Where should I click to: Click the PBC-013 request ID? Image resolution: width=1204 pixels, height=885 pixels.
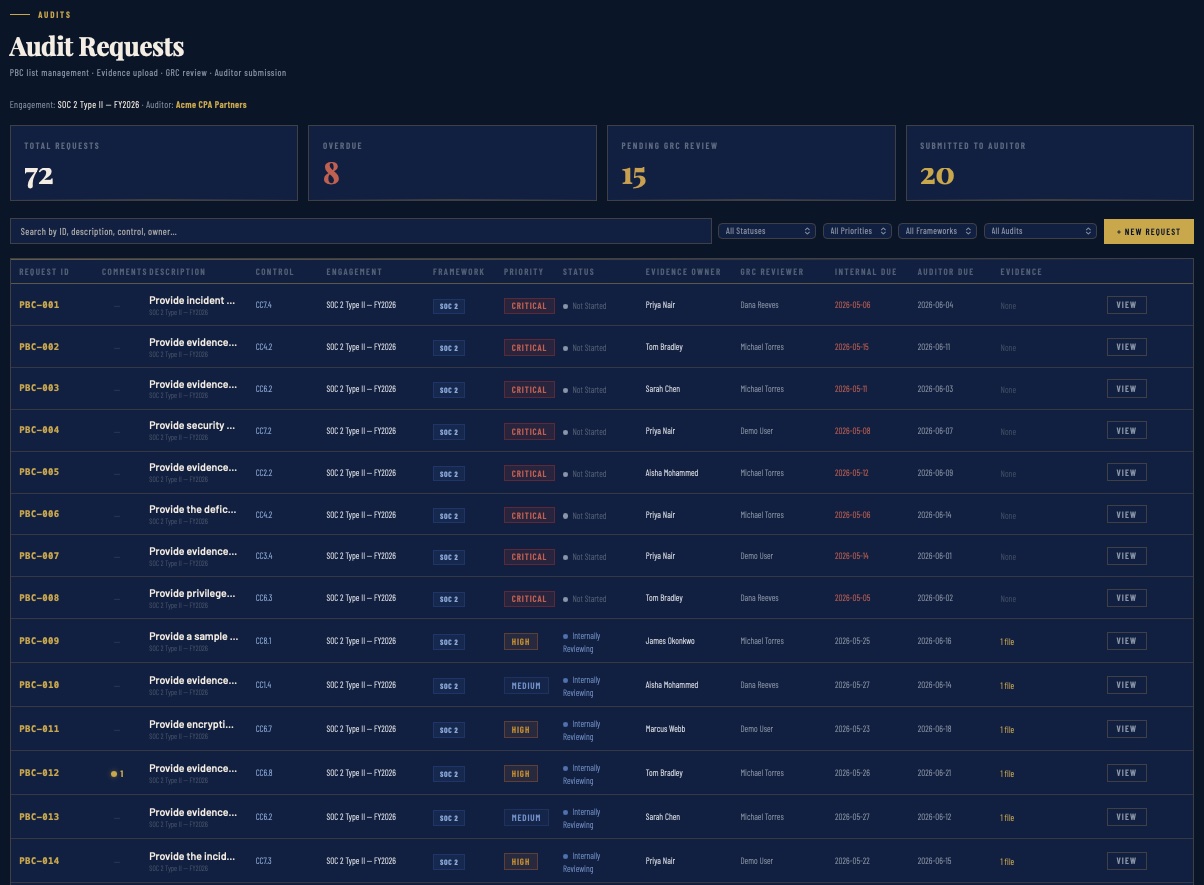pos(39,817)
